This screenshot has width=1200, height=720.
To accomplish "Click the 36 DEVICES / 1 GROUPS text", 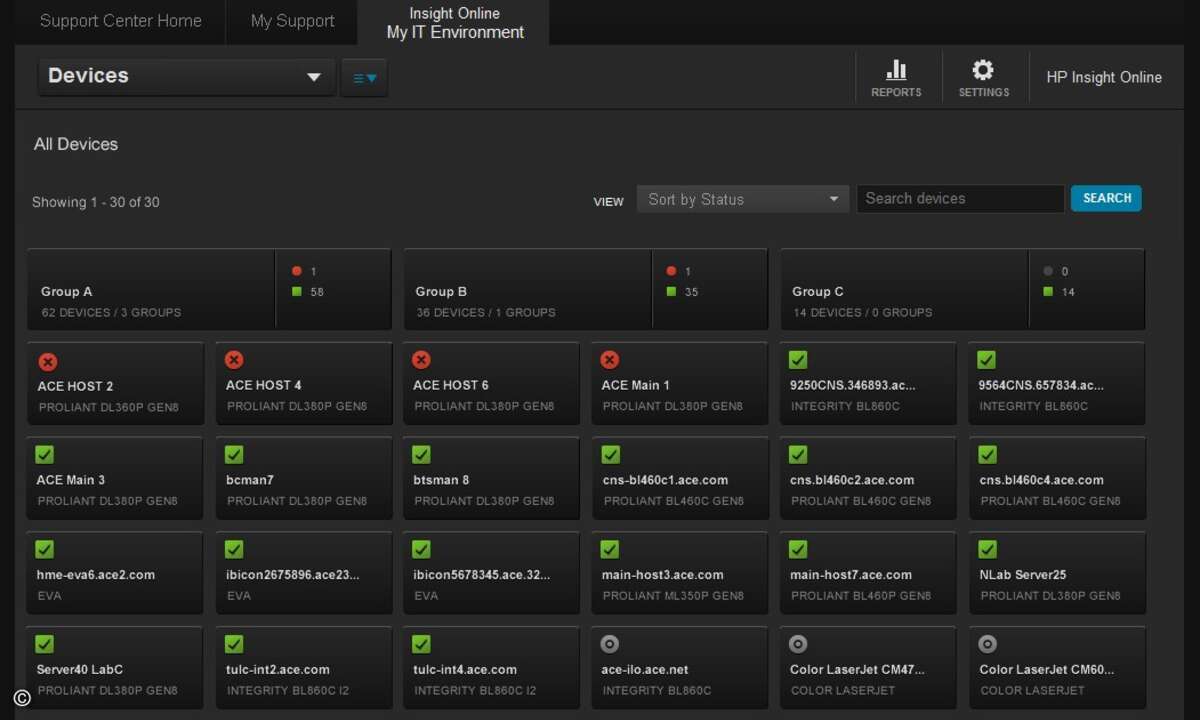I will click(486, 312).
